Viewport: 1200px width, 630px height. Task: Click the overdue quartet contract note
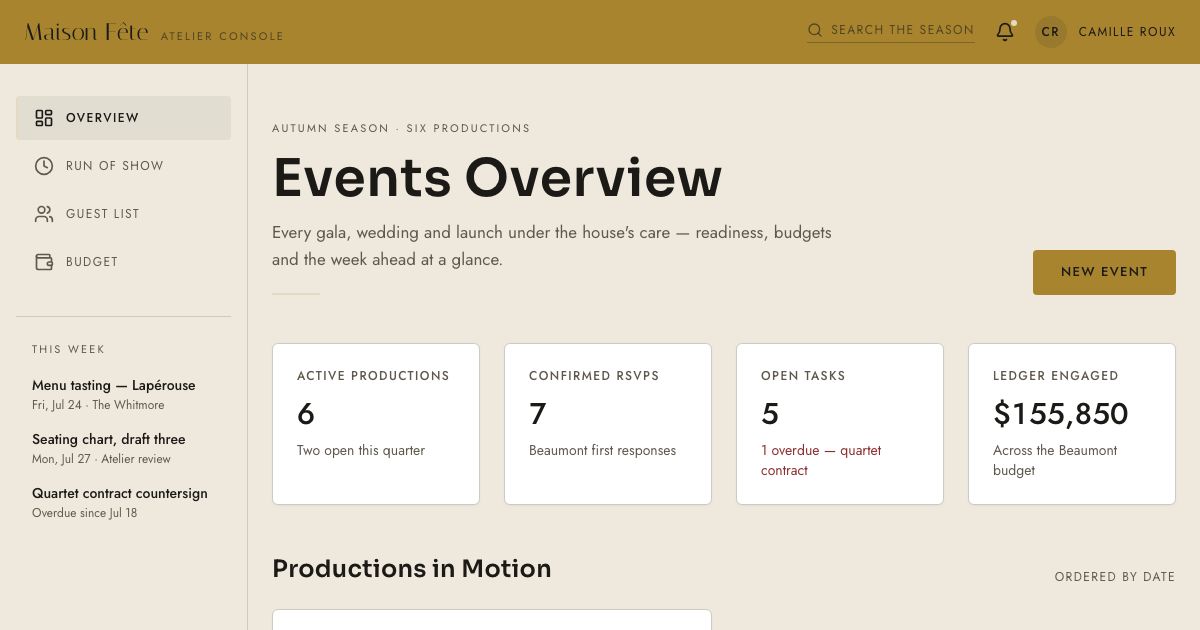(821, 460)
